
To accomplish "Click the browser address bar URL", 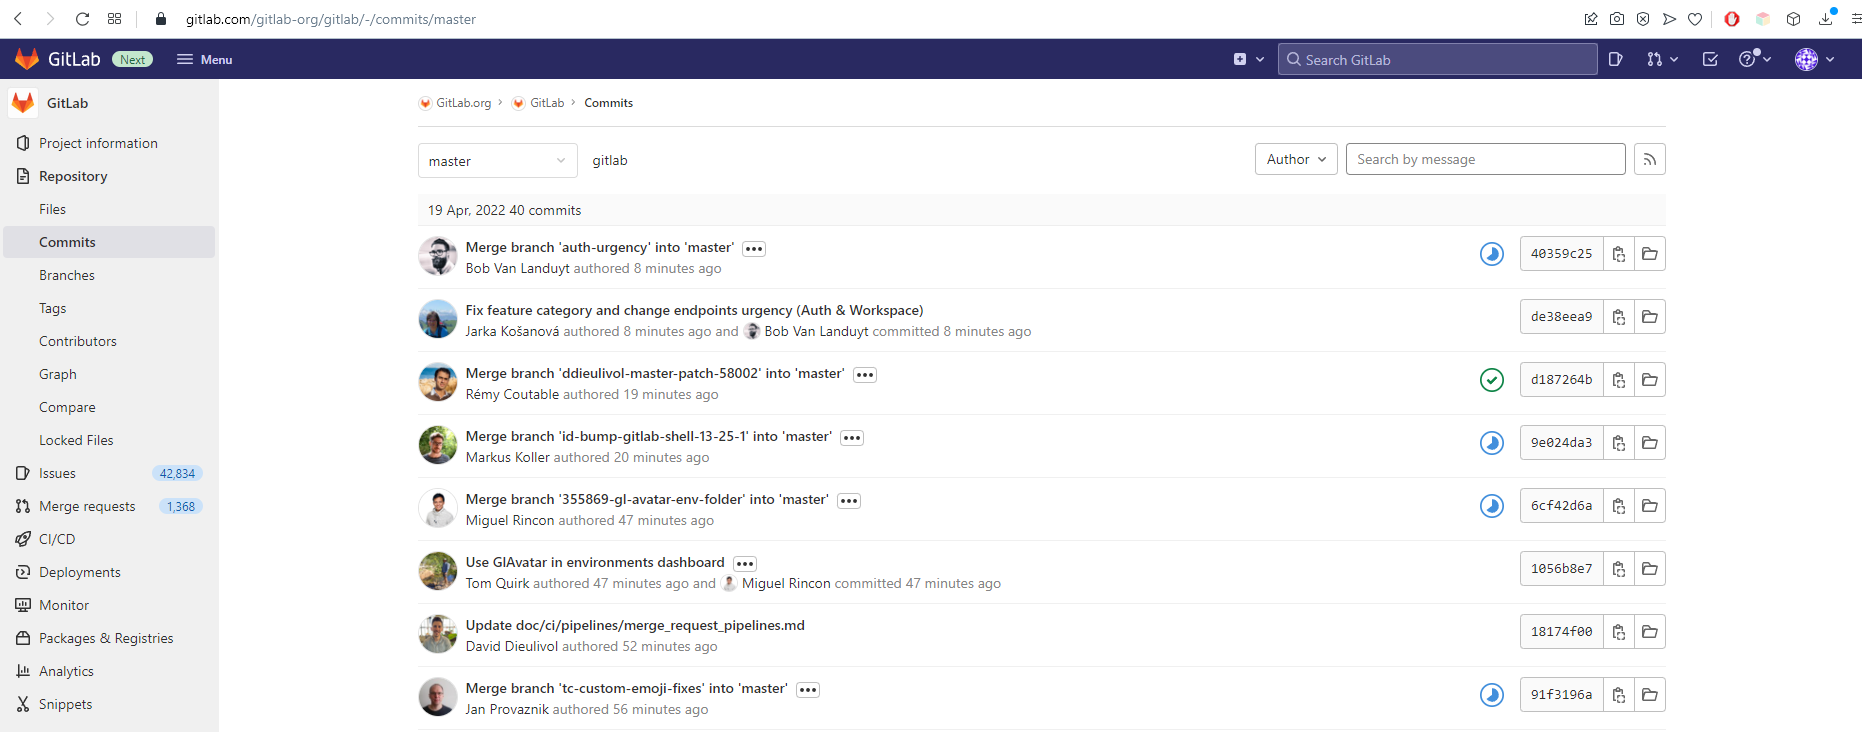I will click(331, 19).
